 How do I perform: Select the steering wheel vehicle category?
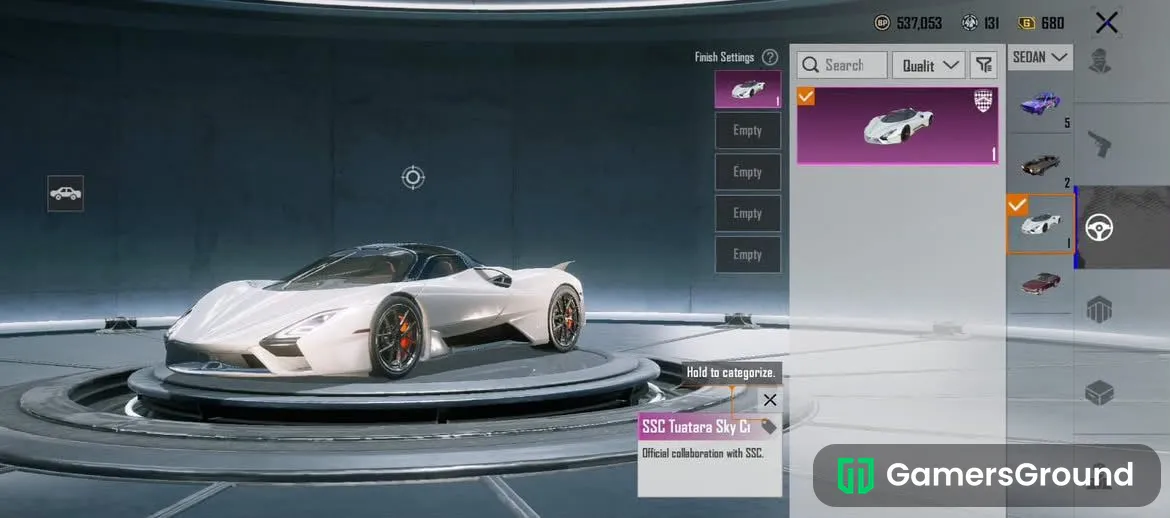tap(1099, 227)
